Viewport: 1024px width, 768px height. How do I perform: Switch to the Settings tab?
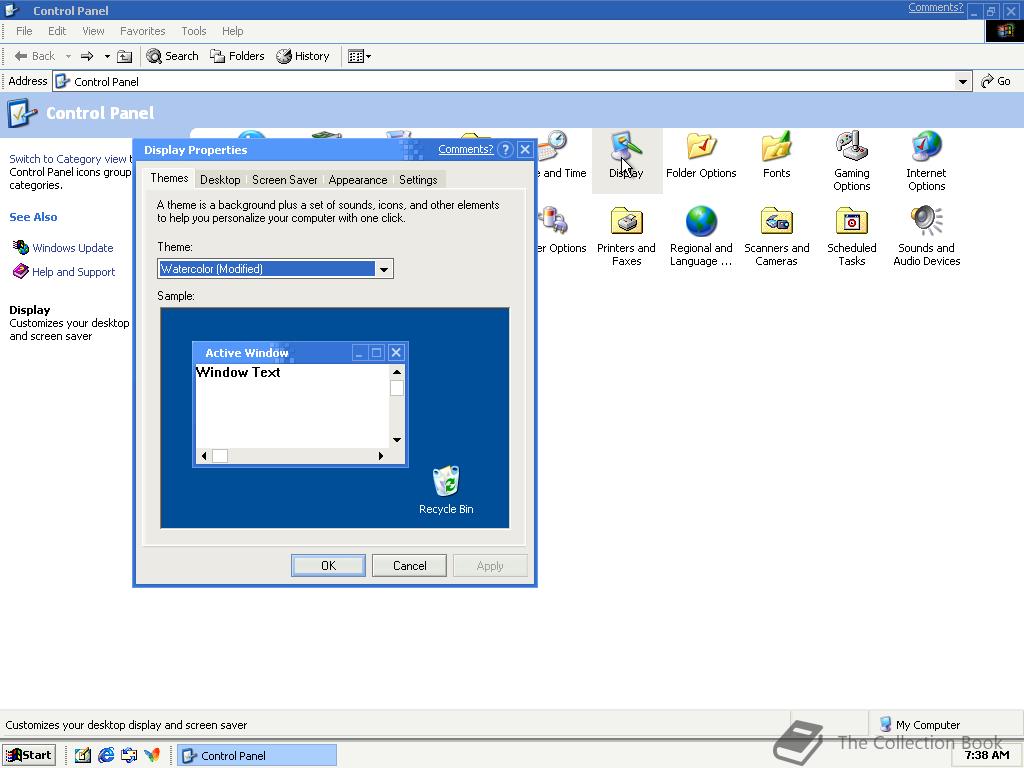click(418, 180)
